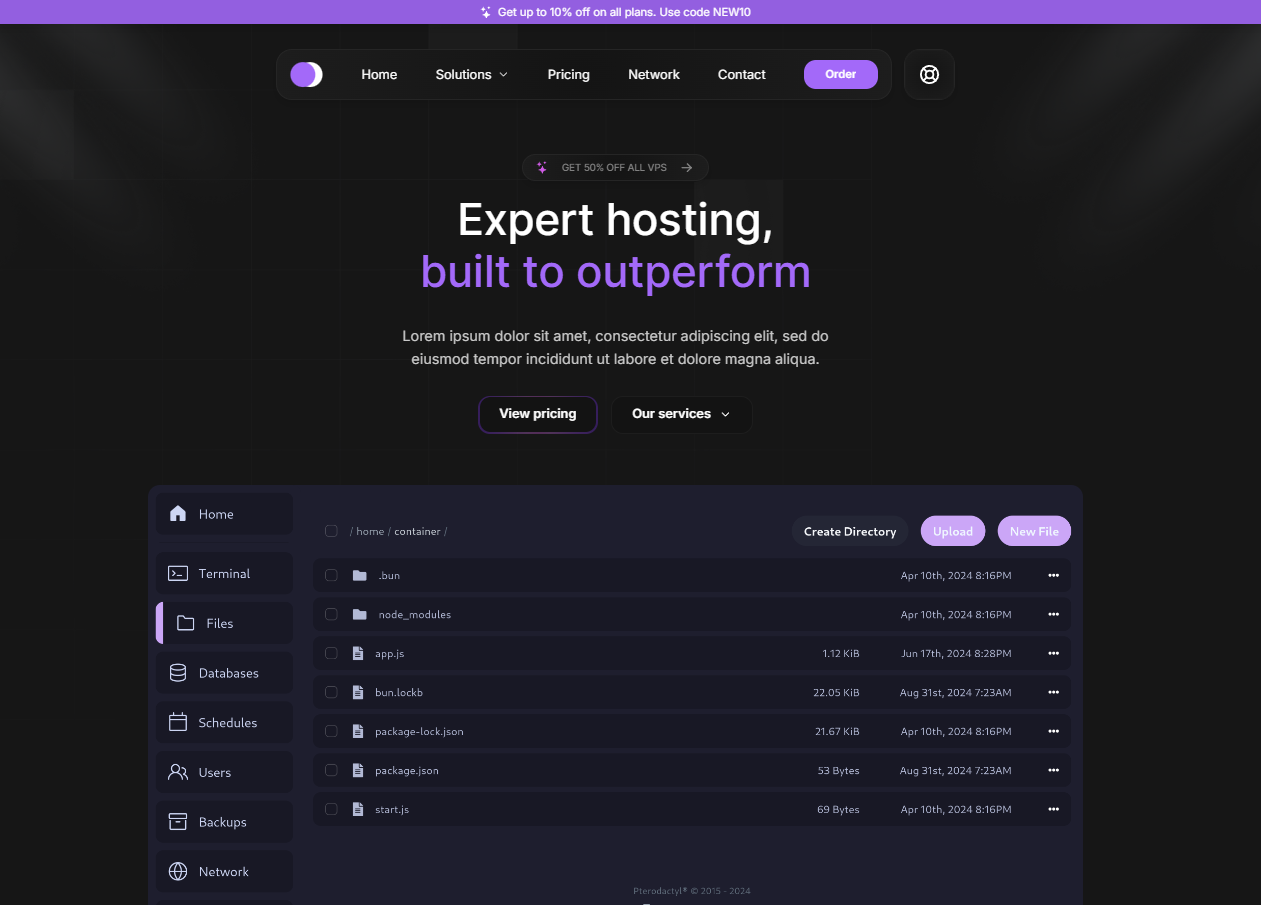Click the Upload button in file manager
The height and width of the screenshot is (905, 1261).
pyautogui.click(x=952, y=531)
